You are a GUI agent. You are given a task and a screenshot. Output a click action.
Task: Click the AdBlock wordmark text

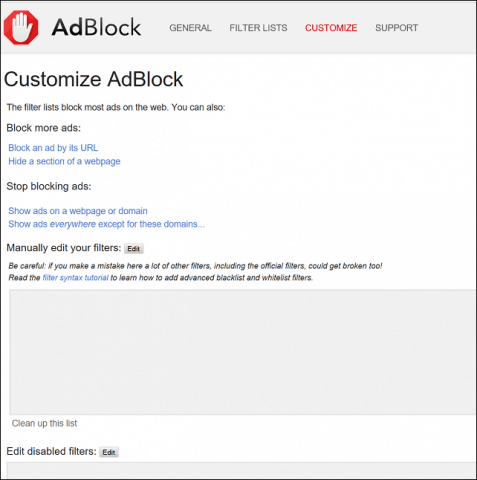pyautogui.click(x=96, y=27)
